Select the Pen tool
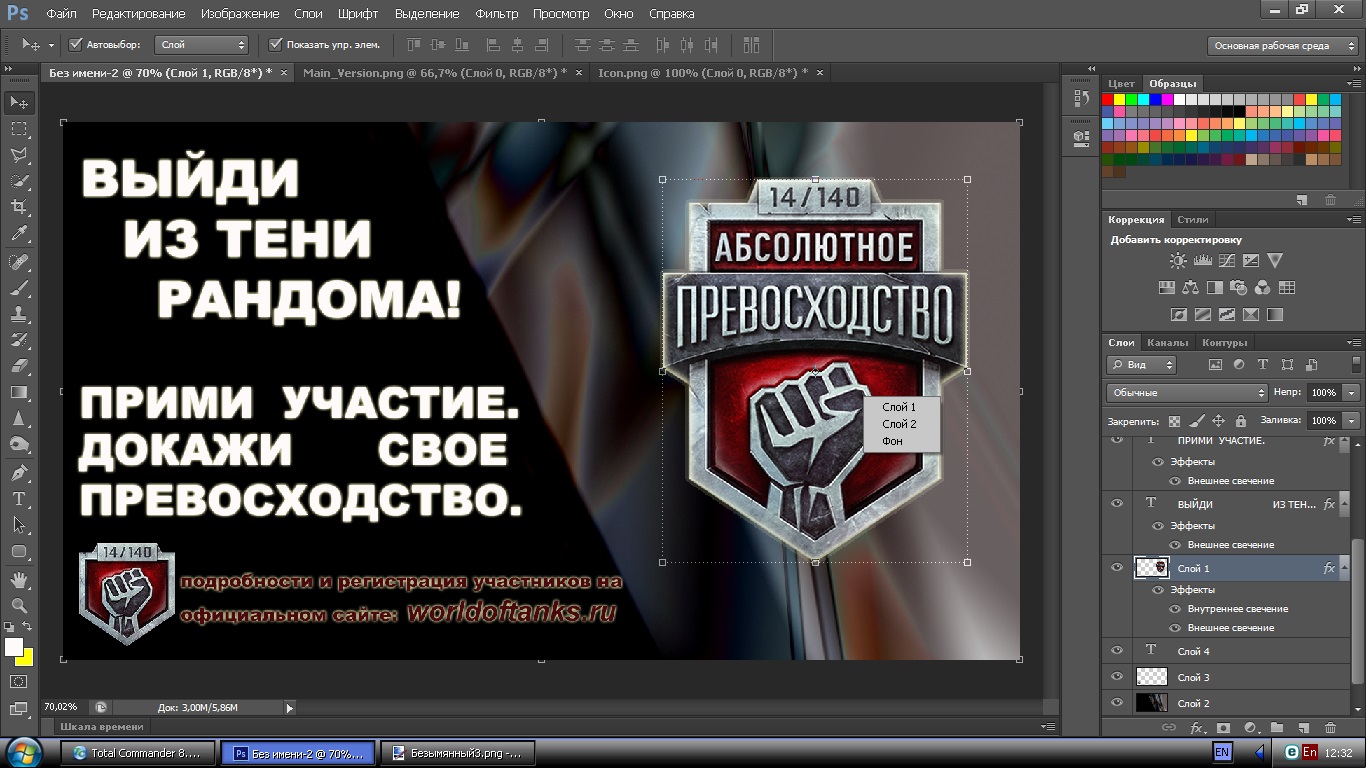1366x768 pixels. coord(19,472)
